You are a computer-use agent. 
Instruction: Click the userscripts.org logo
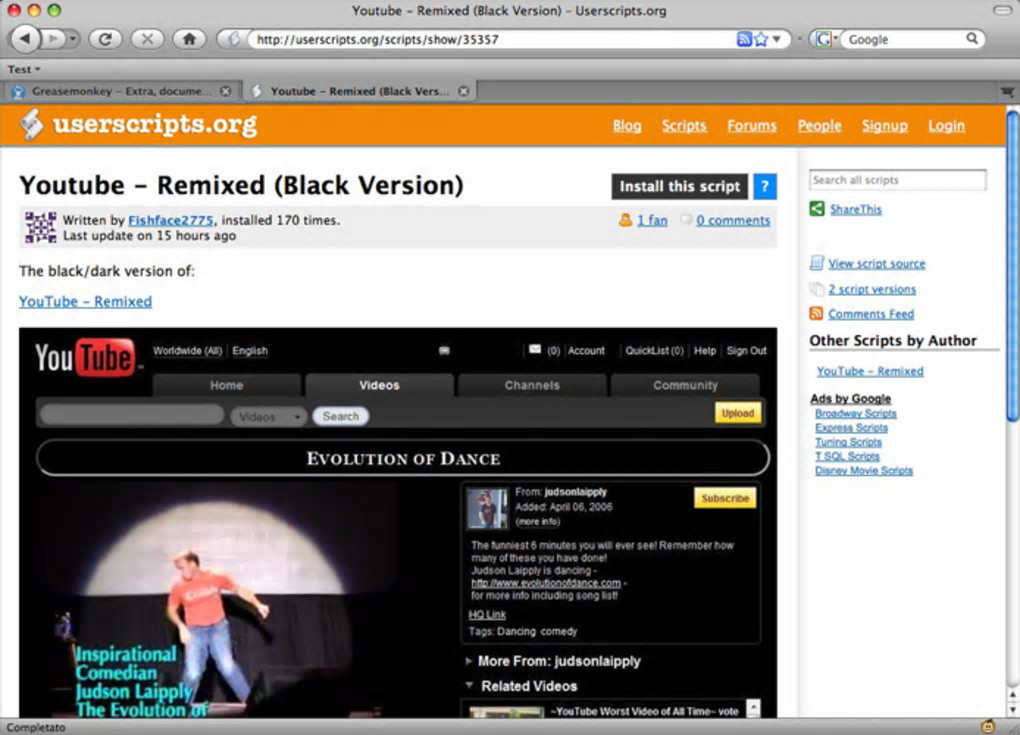[138, 124]
